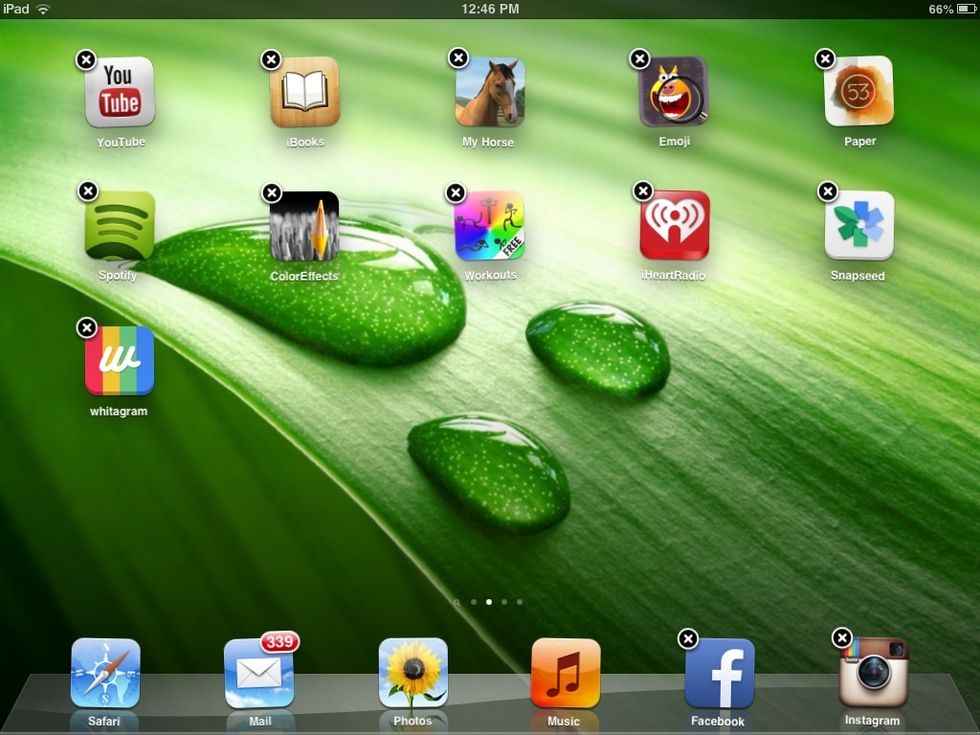Open Mail with unread messages
This screenshot has width=980, height=735.
pyautogui.click(x=259, y=674)
